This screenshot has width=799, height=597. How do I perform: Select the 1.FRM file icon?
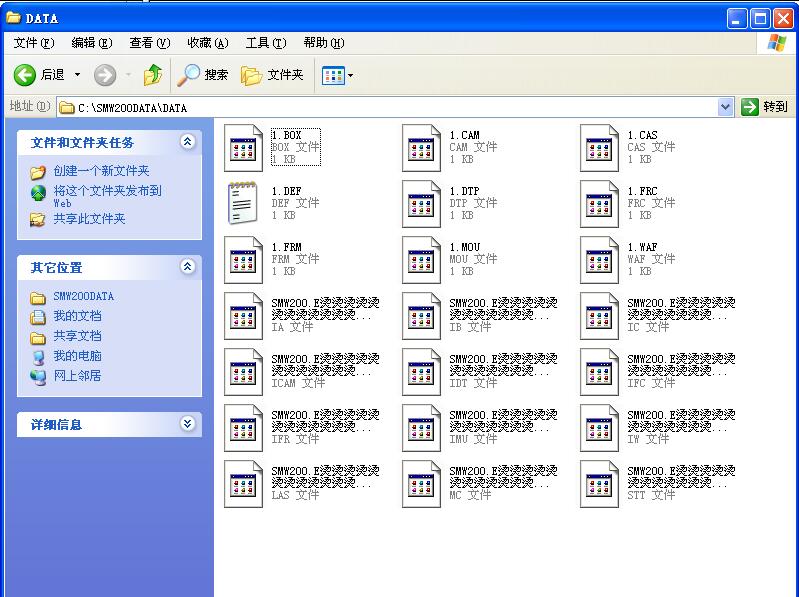coord(243,260)
